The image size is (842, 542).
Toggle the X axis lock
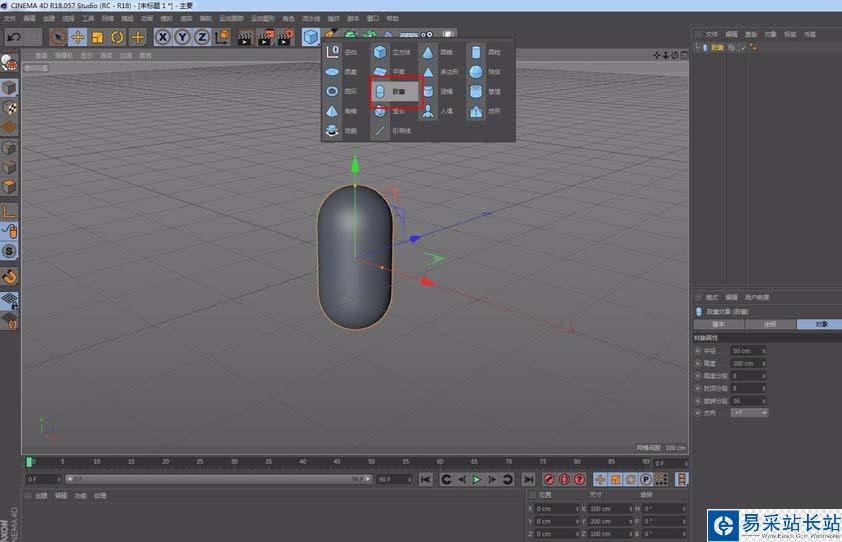[x=162, y=37]
